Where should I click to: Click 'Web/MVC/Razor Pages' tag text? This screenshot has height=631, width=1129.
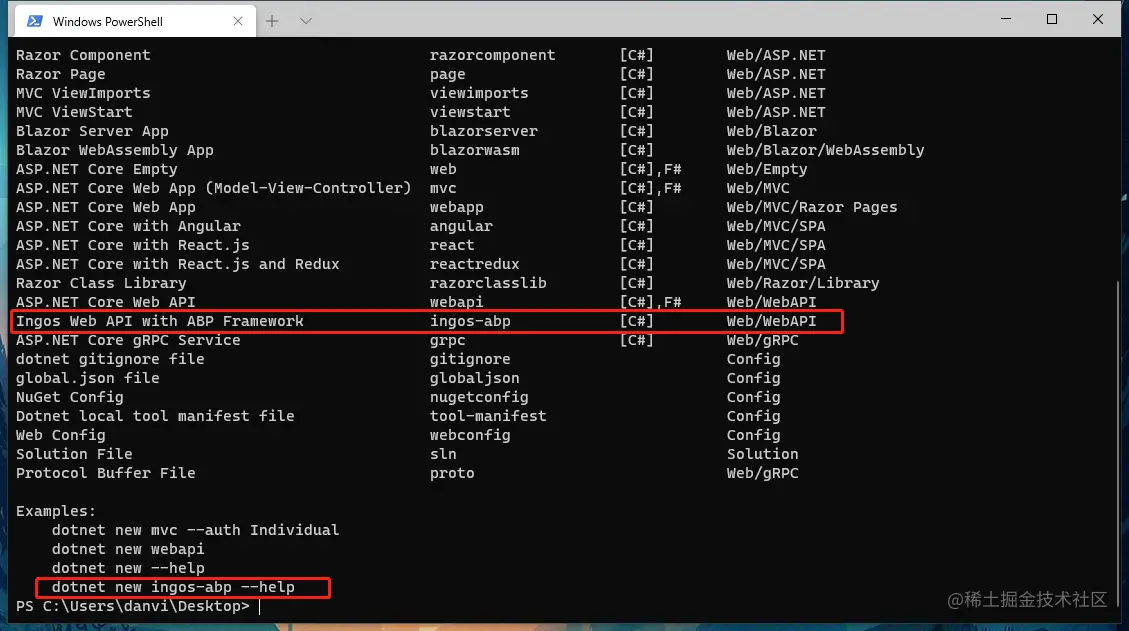pyautogui.click(x=812, y=207)
